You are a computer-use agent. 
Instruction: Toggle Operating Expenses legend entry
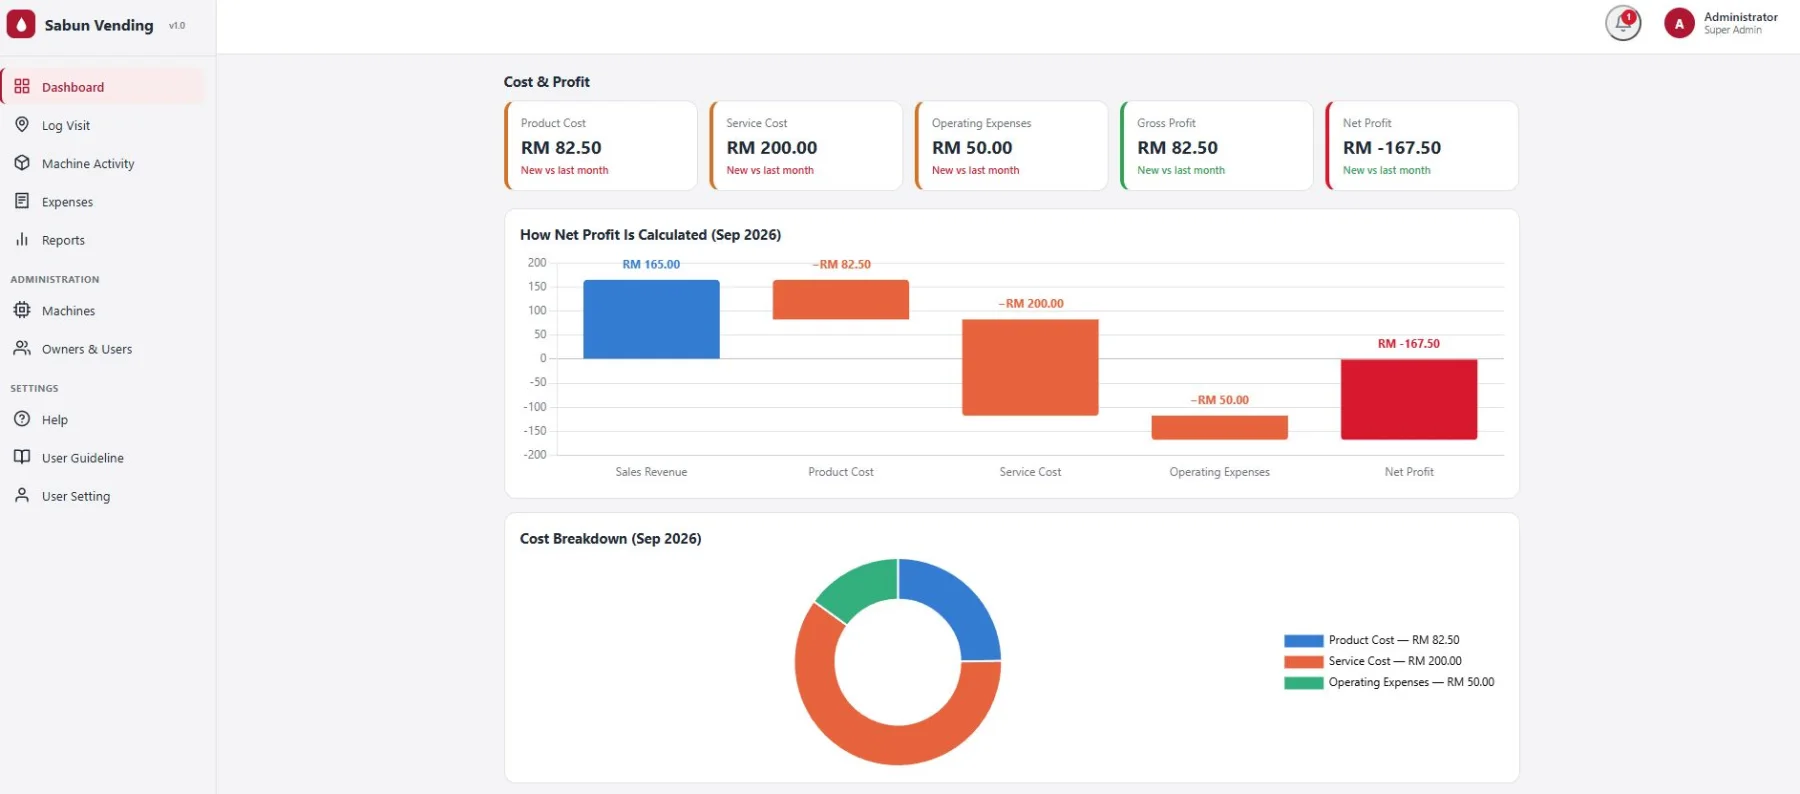point(1389,682)
